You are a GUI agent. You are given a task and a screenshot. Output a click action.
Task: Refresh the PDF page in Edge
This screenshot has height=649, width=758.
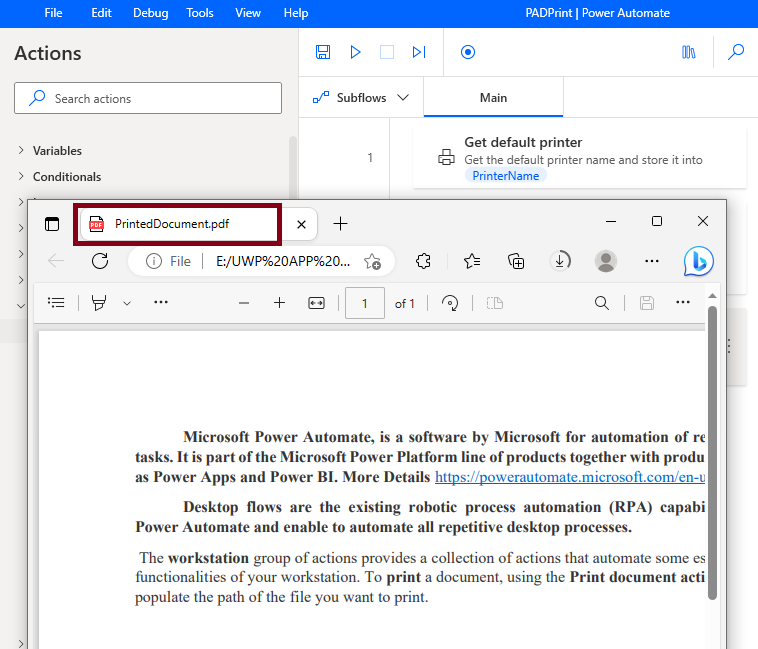[100, 261]
